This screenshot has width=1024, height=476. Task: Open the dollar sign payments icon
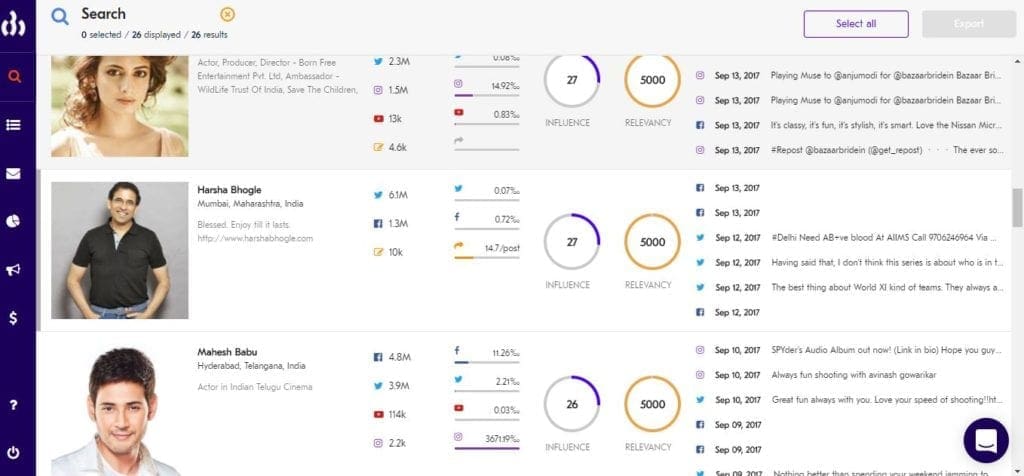click(14, 318)
